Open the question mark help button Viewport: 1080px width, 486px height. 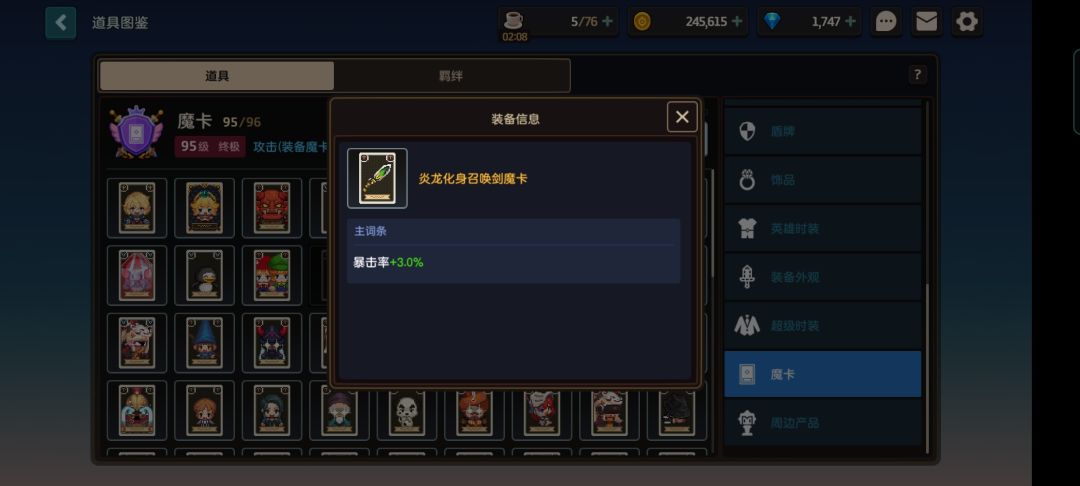[917, 74]
